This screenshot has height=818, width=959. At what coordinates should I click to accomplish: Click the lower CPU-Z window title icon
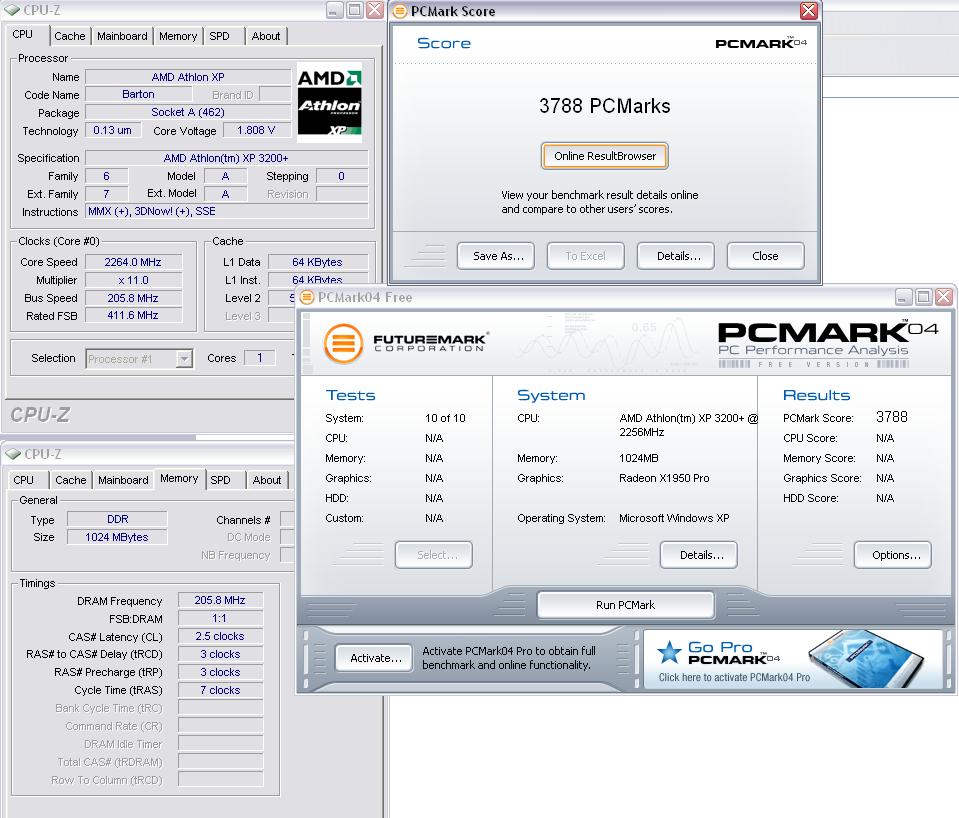pyautogui.click(x=13, y=454)
